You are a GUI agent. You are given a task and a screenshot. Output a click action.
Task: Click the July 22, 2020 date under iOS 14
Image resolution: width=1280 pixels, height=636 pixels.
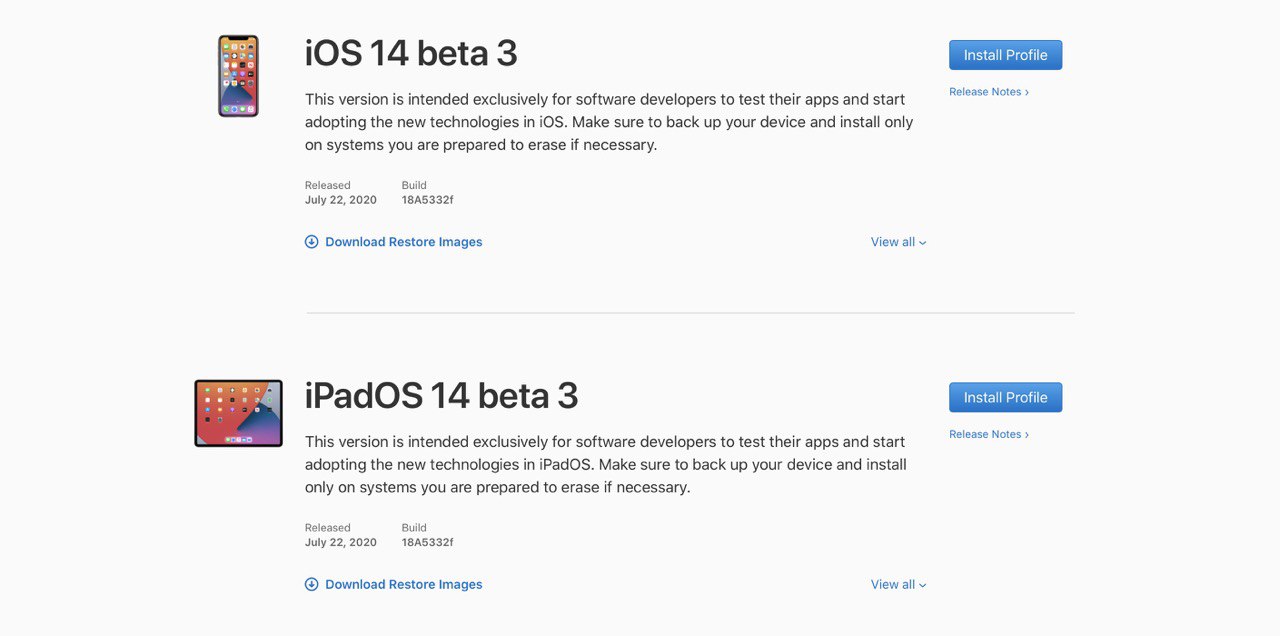[x=341, y=200]
